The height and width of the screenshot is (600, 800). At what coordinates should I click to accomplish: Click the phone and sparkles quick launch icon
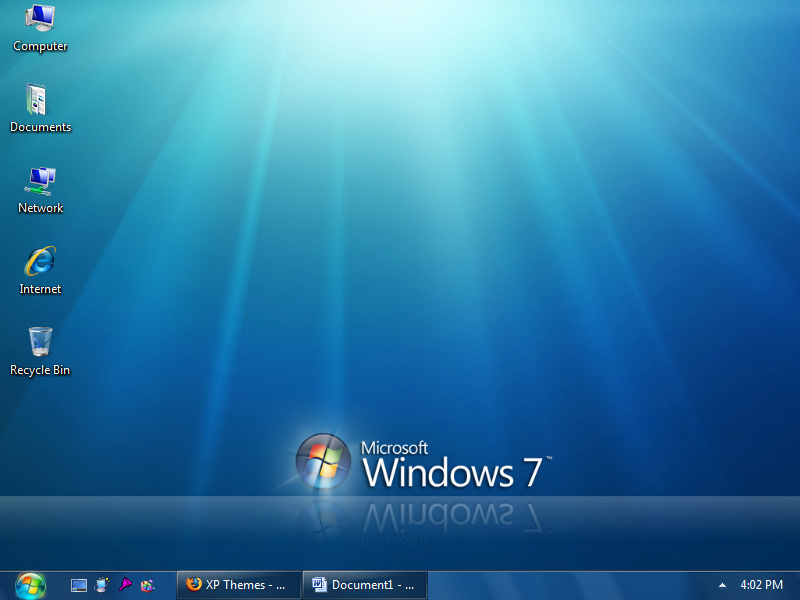pyautogui.click(x=102, y=585)
